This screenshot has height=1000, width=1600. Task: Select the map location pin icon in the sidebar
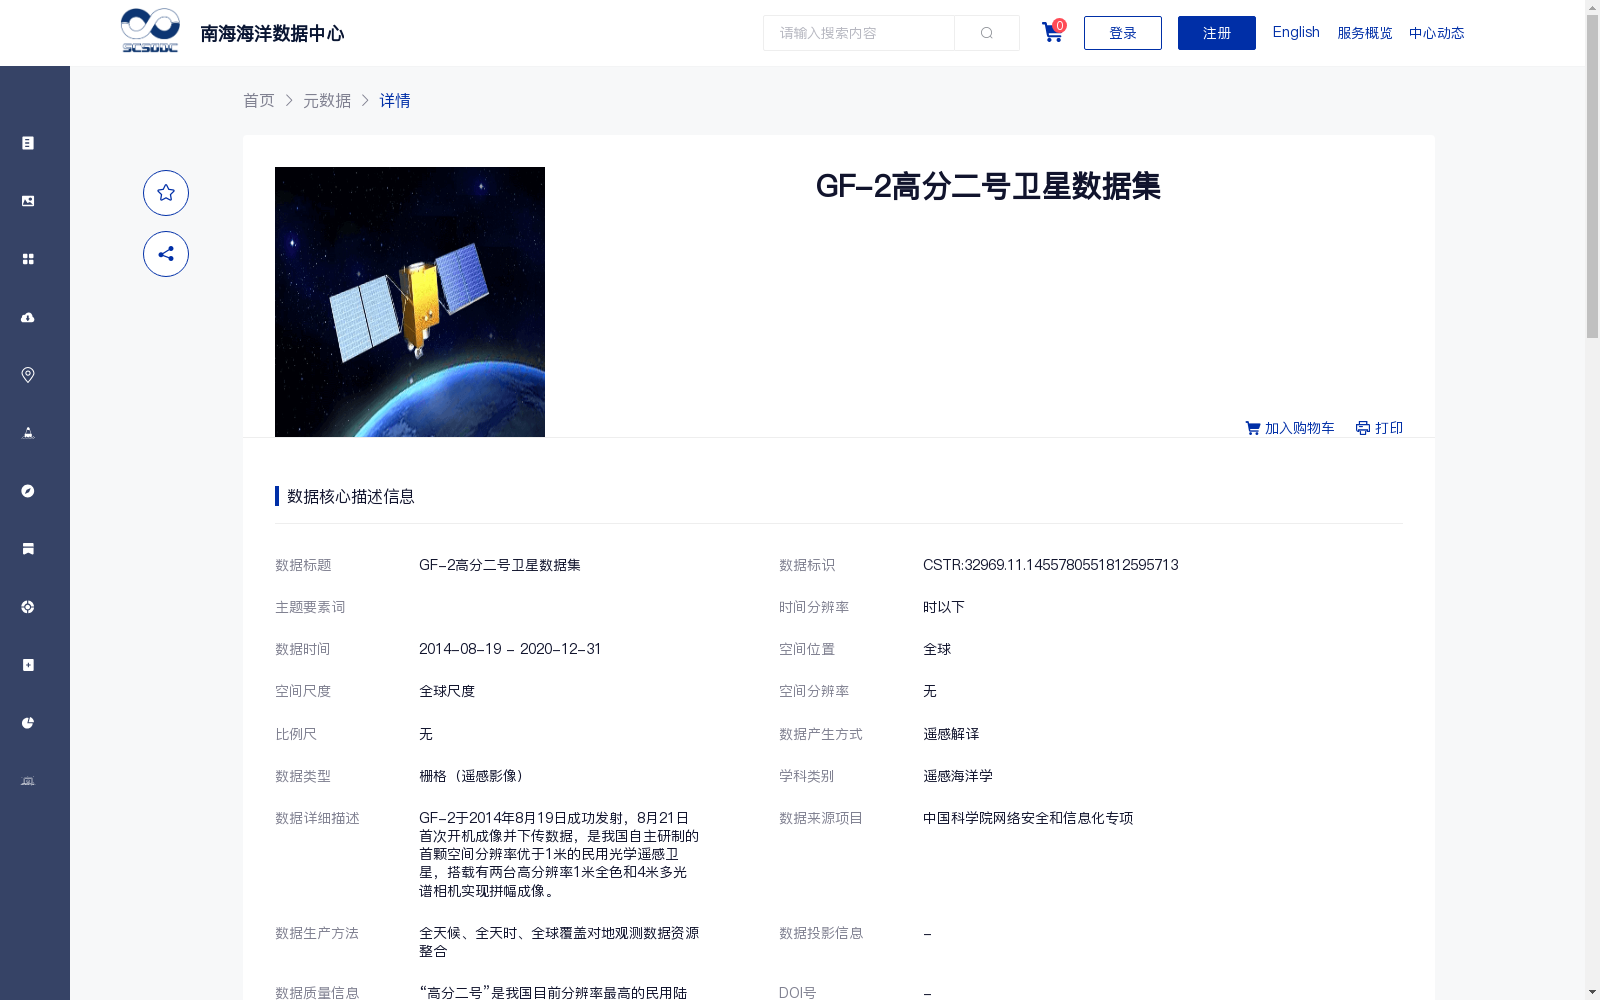pos(28,375)
